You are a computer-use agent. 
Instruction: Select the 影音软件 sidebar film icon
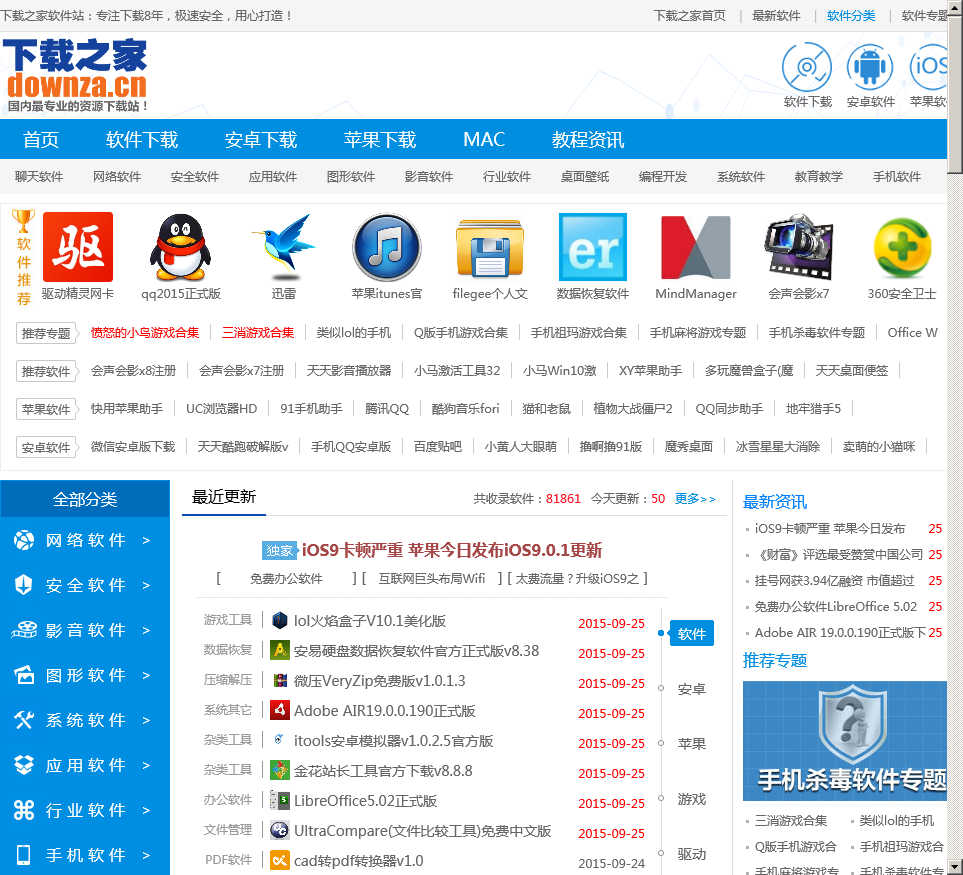(24, 630)
